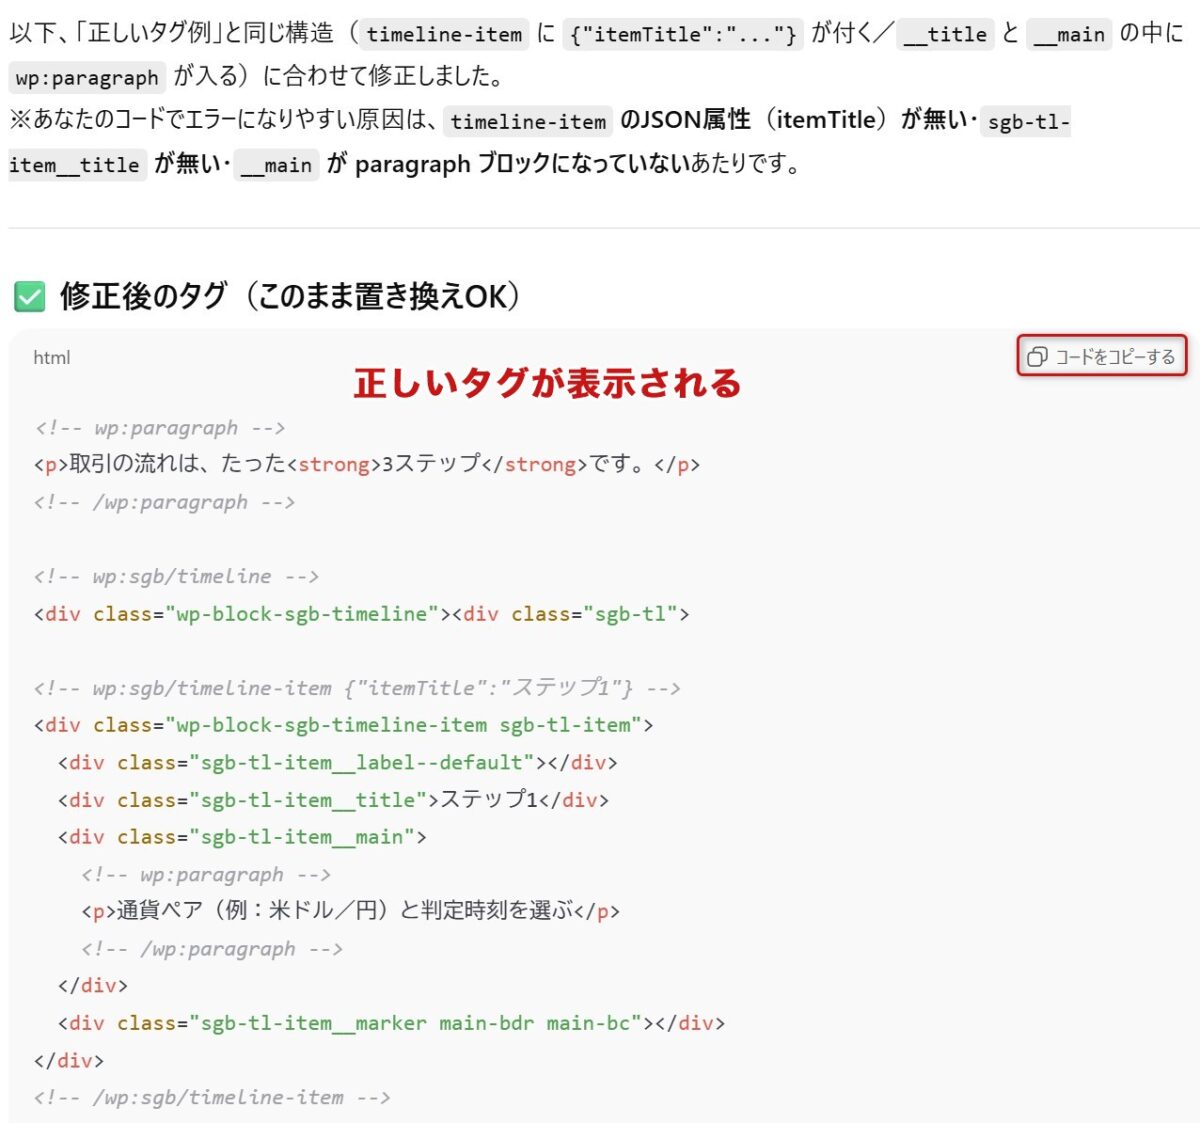Click the sgb-tl-item__marker code line

(391, 1023)
